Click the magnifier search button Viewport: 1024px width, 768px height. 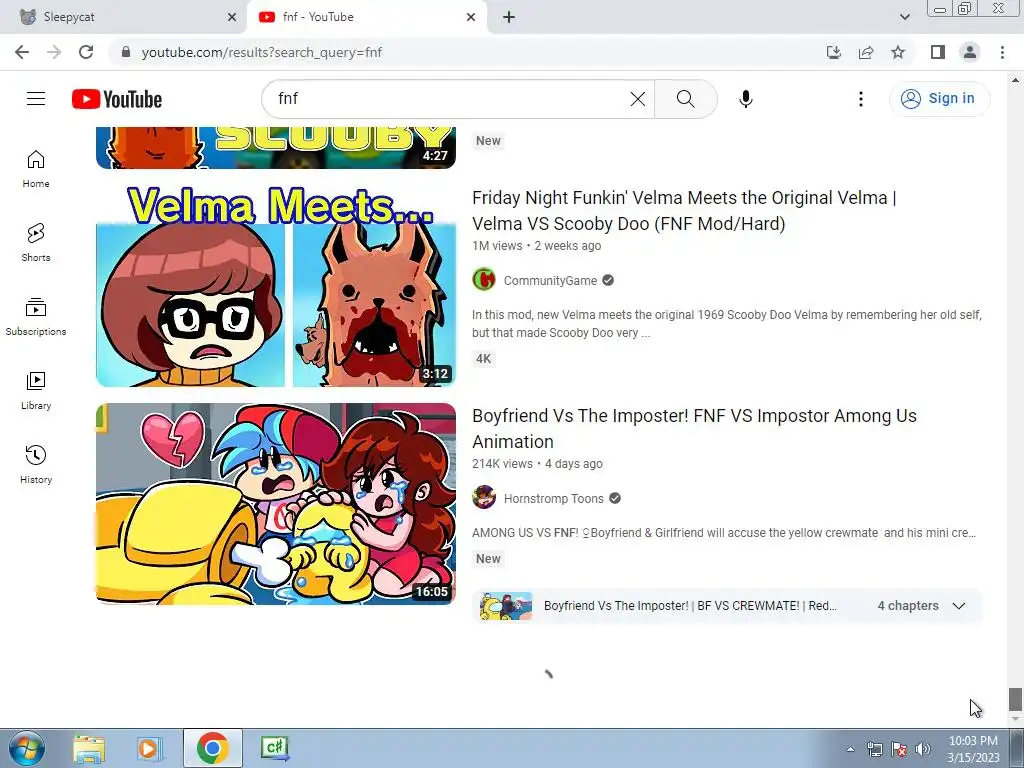click(x=686, y=99)
